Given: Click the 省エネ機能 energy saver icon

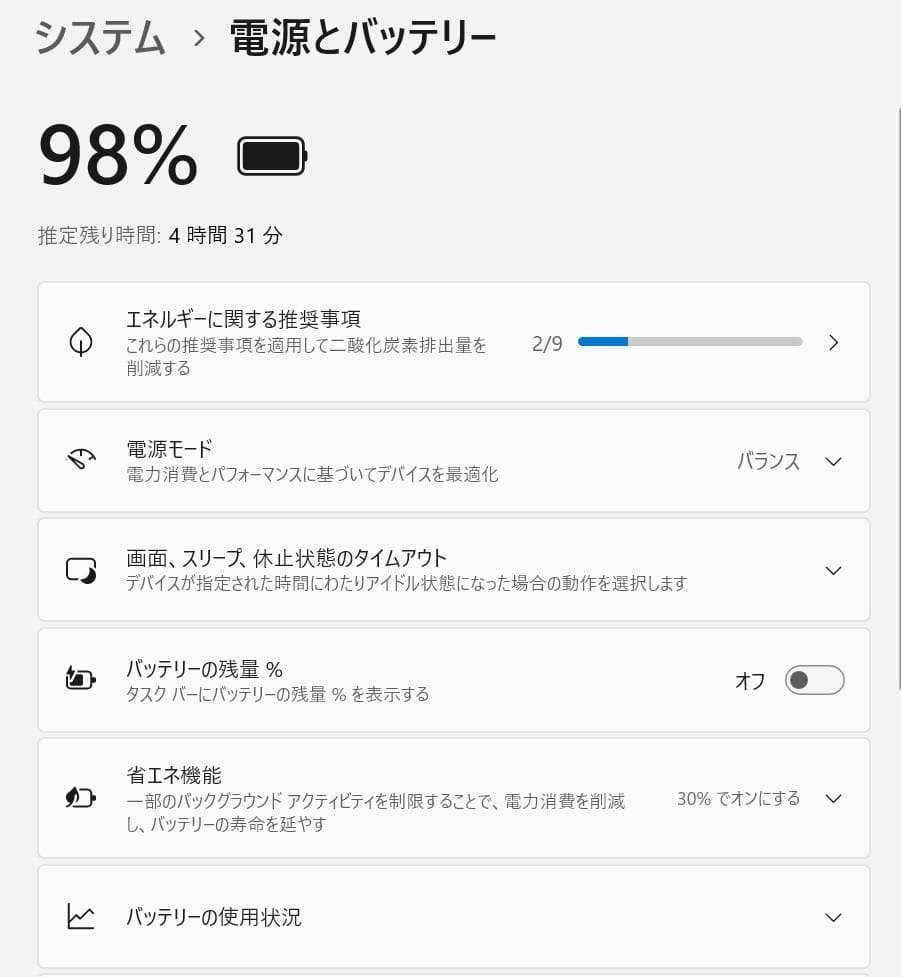Looking at the screenshot, I should (x=80, y=798).
